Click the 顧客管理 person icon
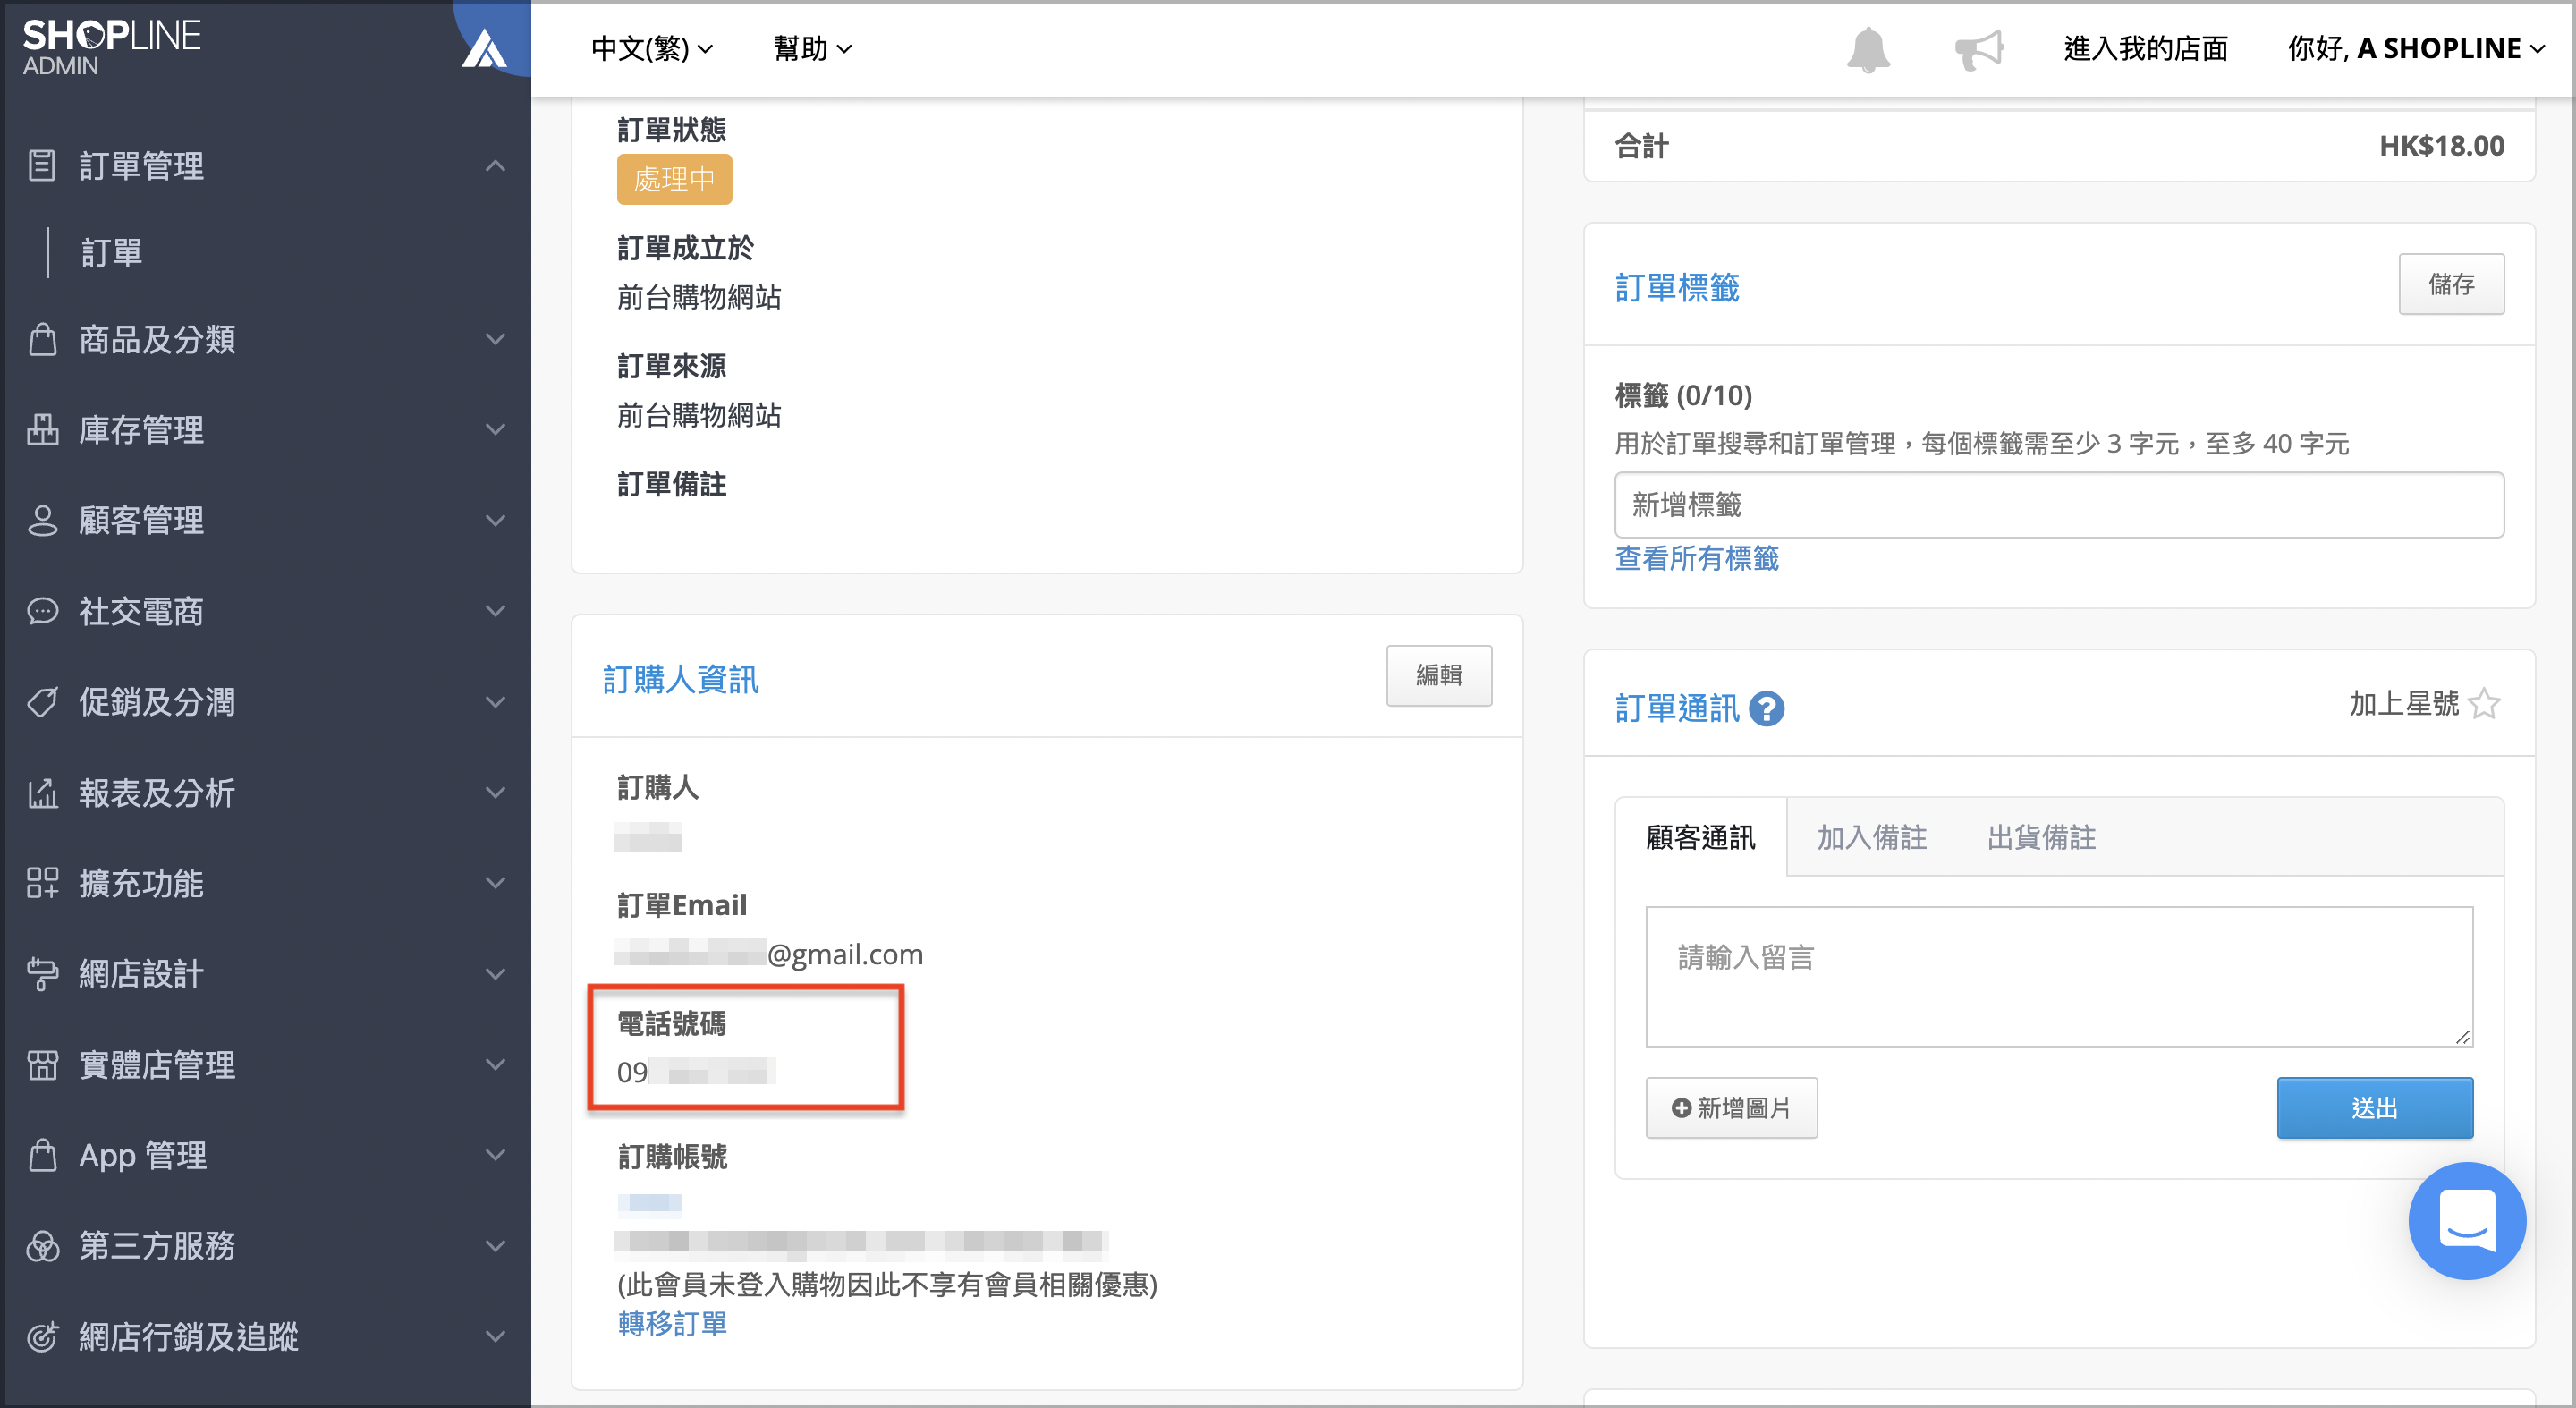Screen dimensions: 2576x1408 pyautogui.click(x=42, y=520)
